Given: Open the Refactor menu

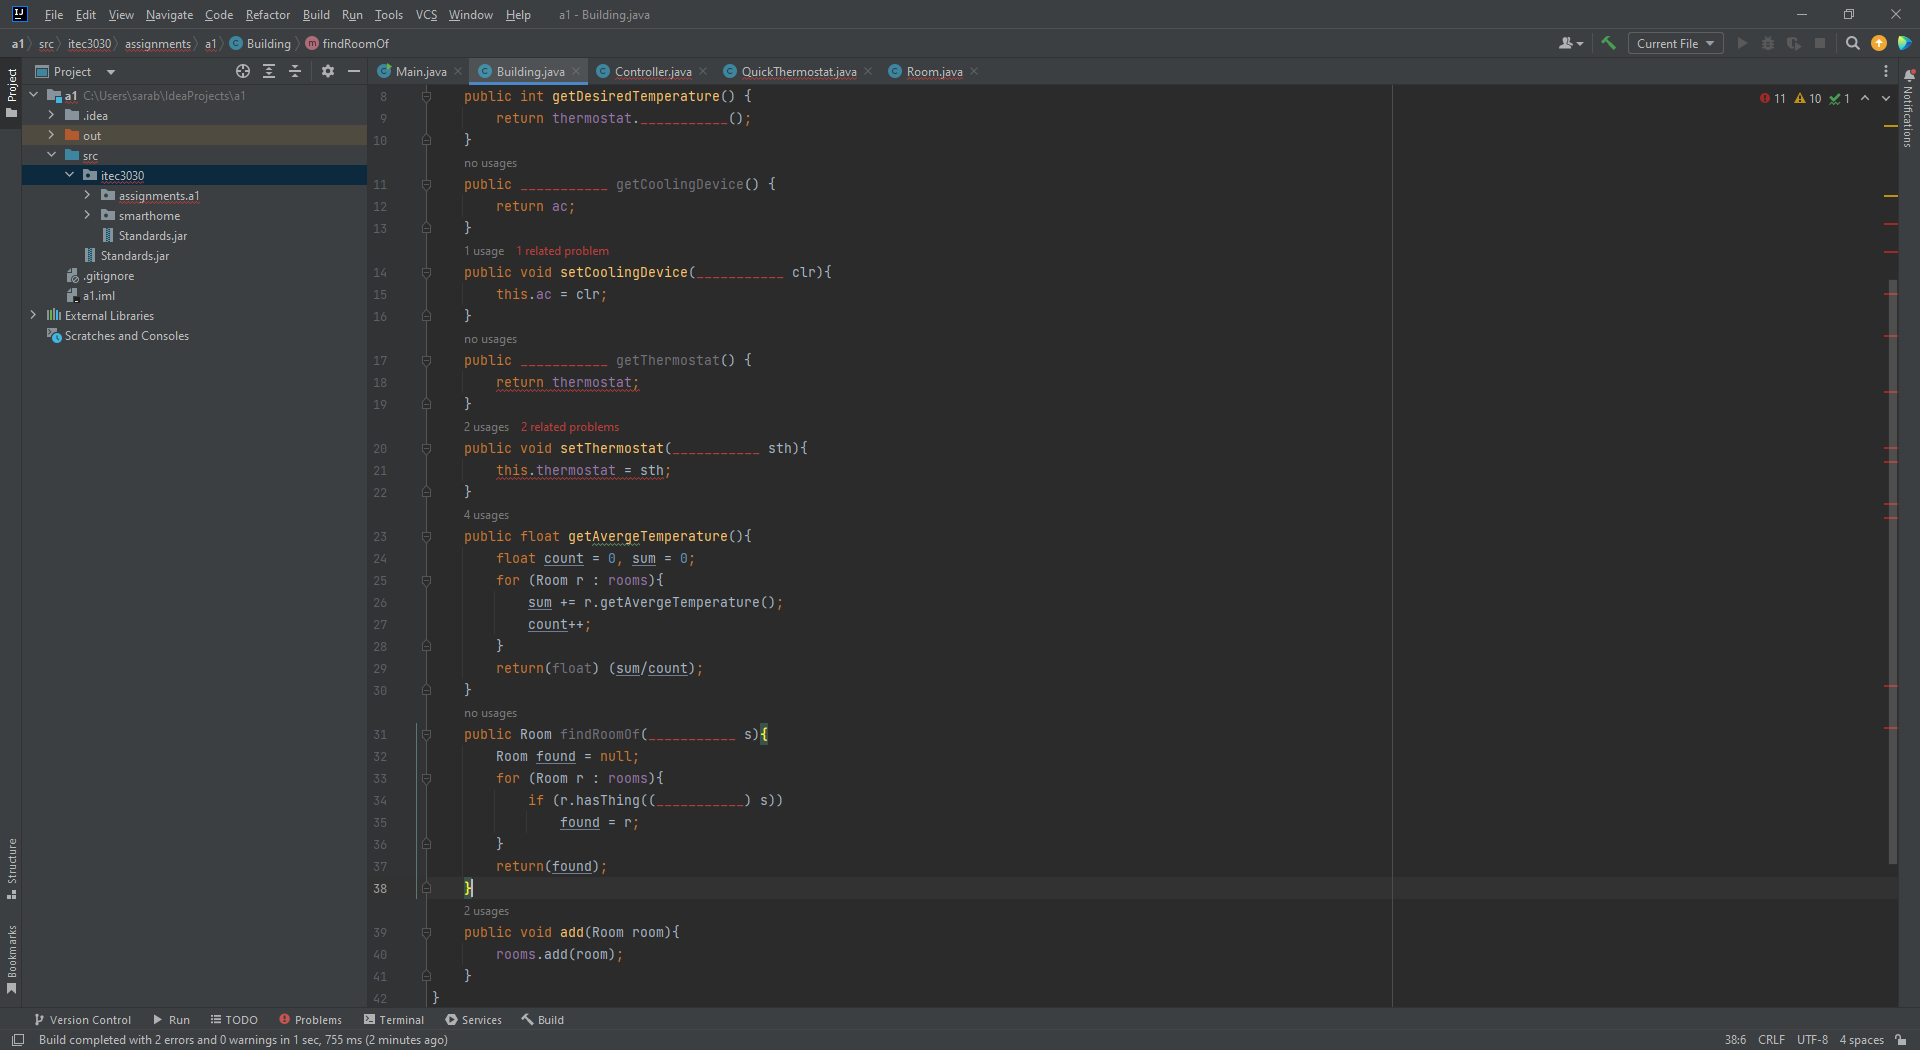Looking at the screenshot, I should [267, 15].
